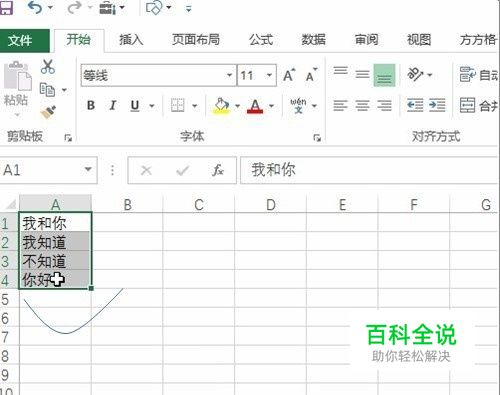
Task: Click the Cut scissors icon
Action: 48,67
